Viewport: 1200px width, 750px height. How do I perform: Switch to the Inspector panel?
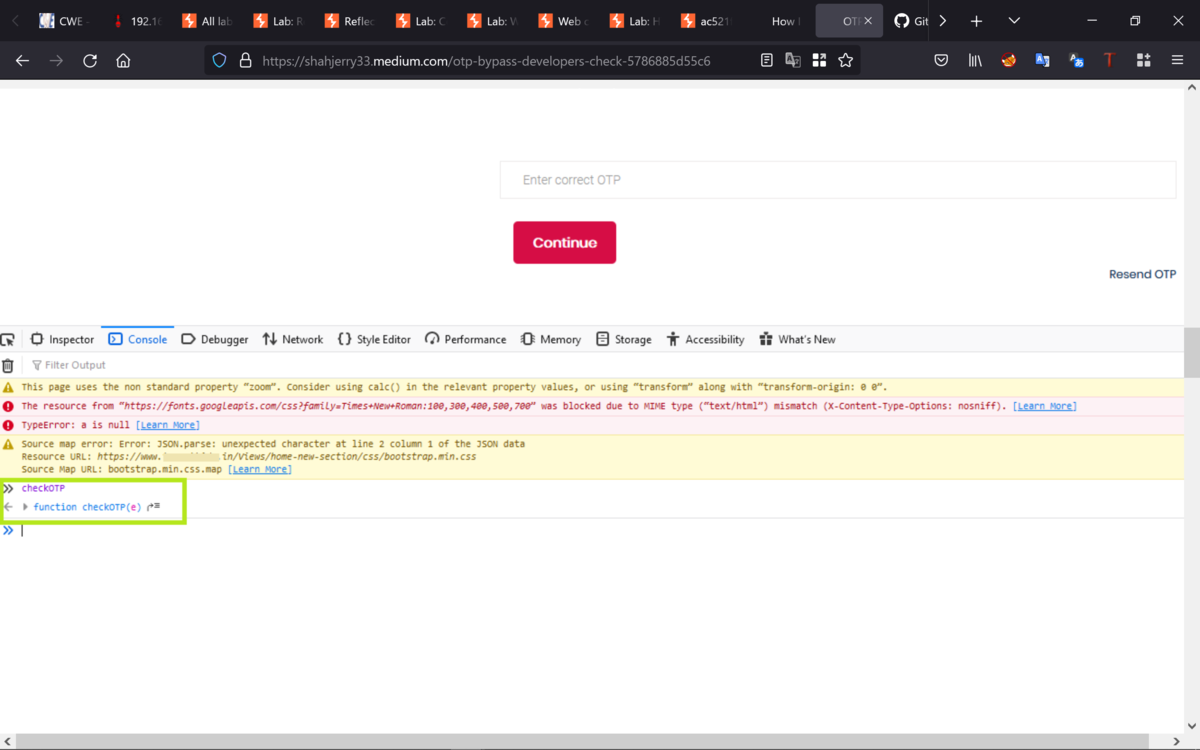pyautogui.click(x=62, y=340)
